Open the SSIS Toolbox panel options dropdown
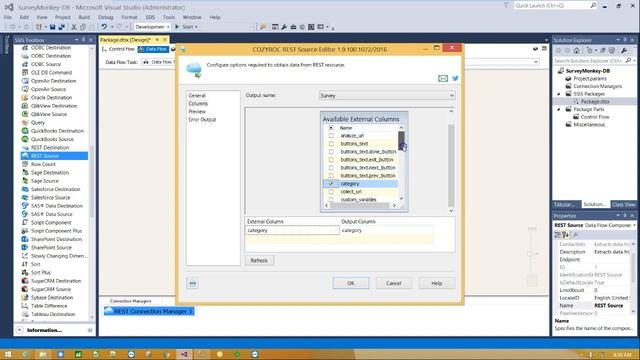 pos(76,40)
